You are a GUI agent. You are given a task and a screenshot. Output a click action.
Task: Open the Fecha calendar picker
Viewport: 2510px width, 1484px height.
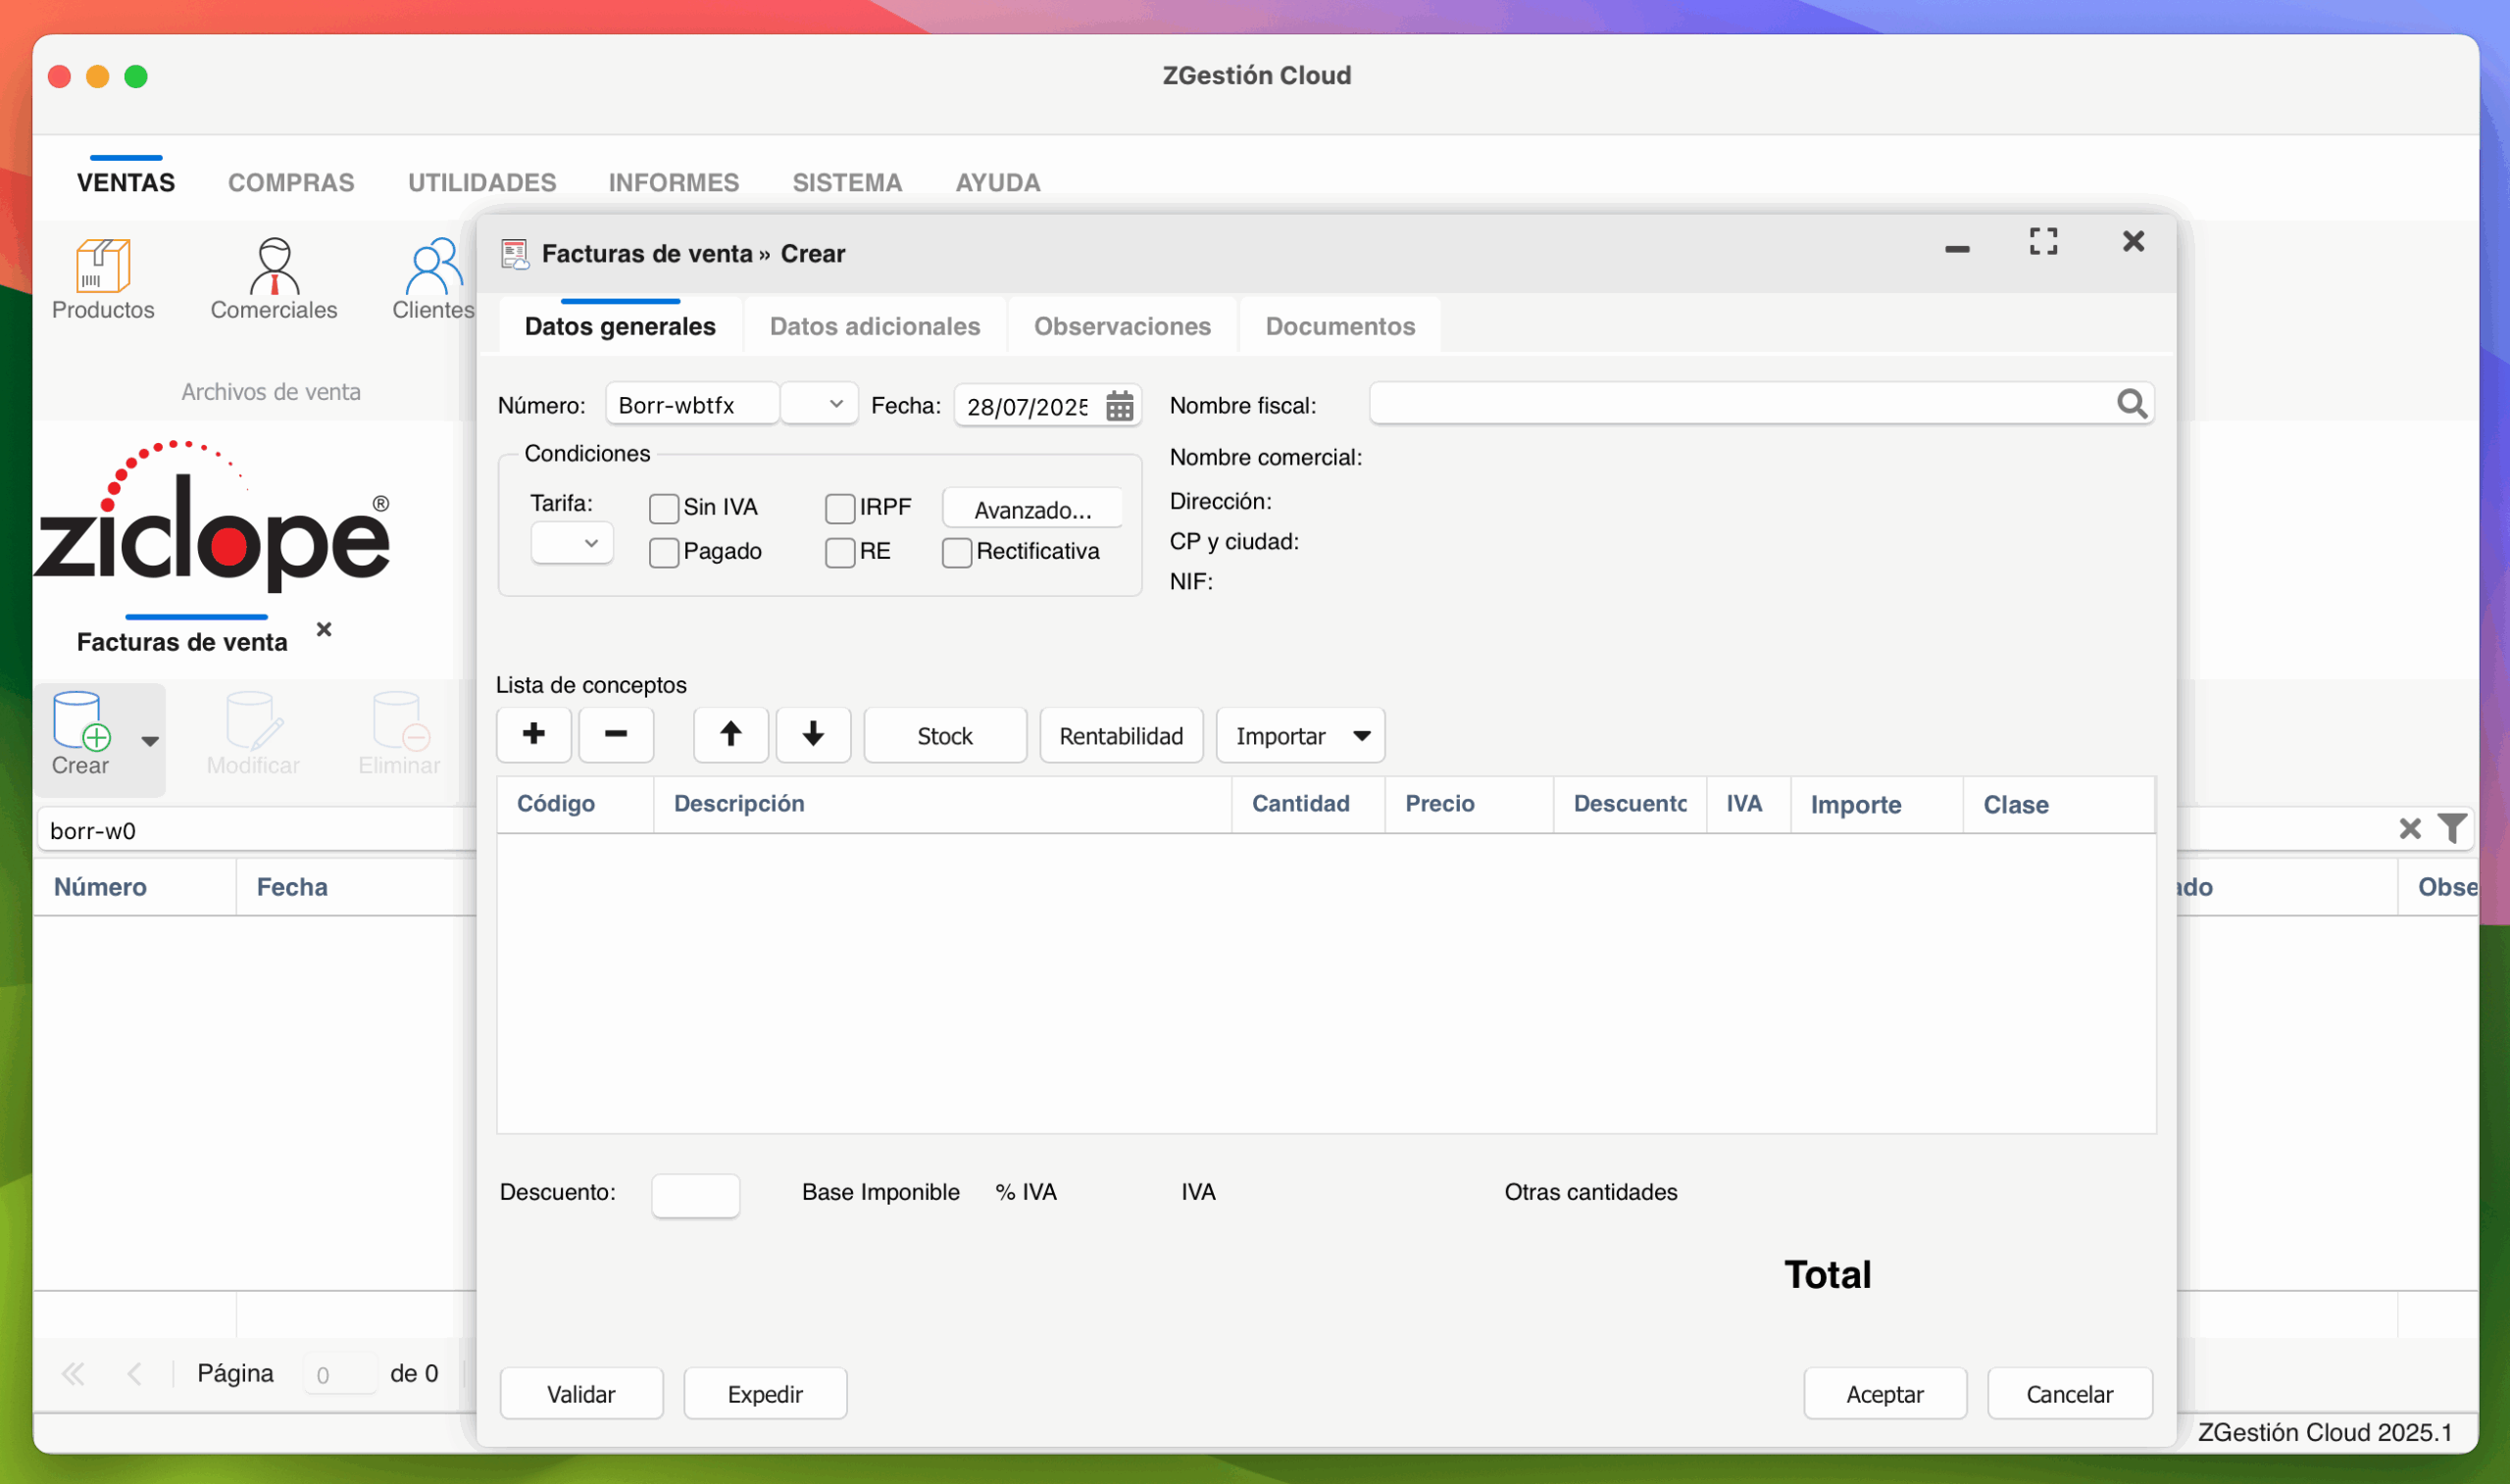coord(1119,406)
